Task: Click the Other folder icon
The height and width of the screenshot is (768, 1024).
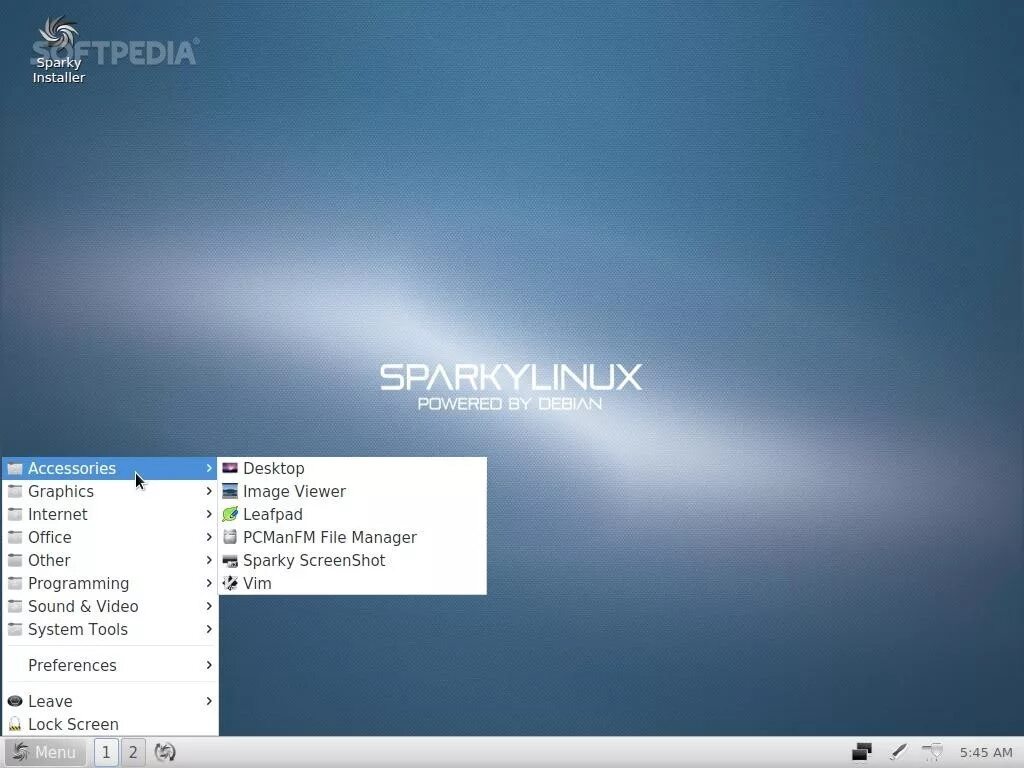Action: (x=15, y=560)
